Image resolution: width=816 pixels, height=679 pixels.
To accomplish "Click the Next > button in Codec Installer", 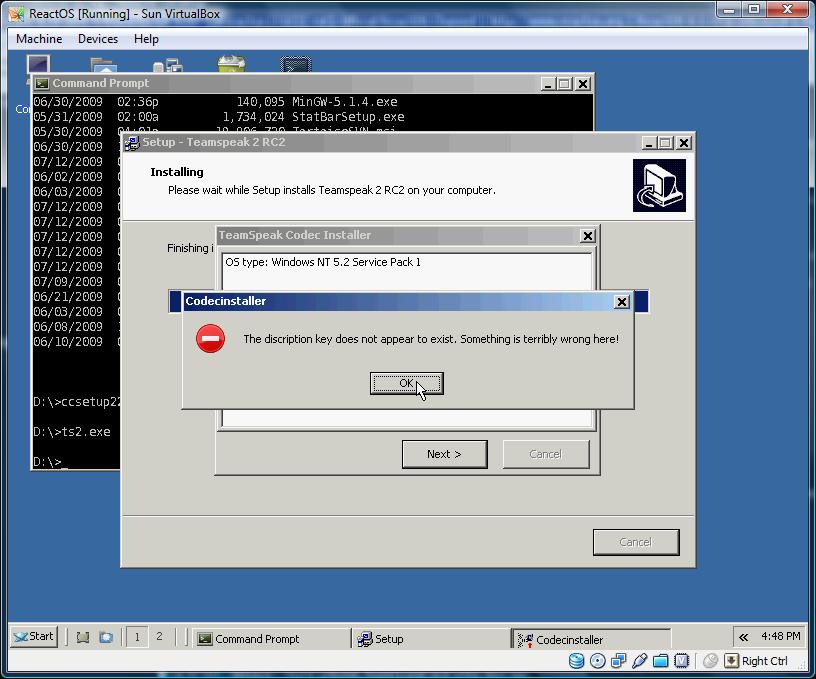I will click(x=444, y=454).
